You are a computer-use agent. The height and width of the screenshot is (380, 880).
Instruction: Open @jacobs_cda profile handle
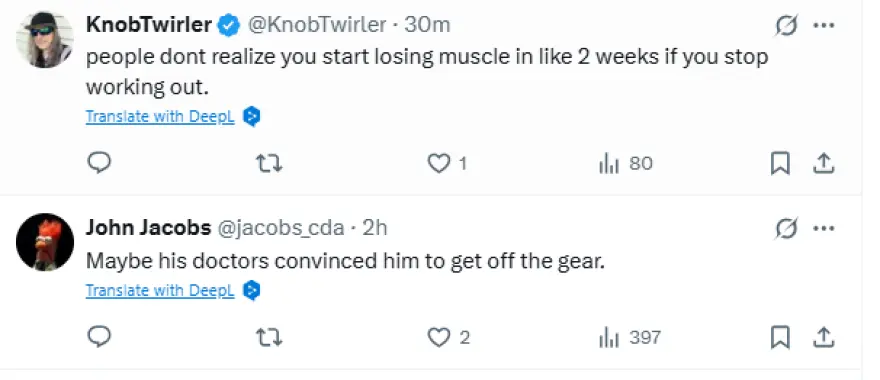[280, 228]
